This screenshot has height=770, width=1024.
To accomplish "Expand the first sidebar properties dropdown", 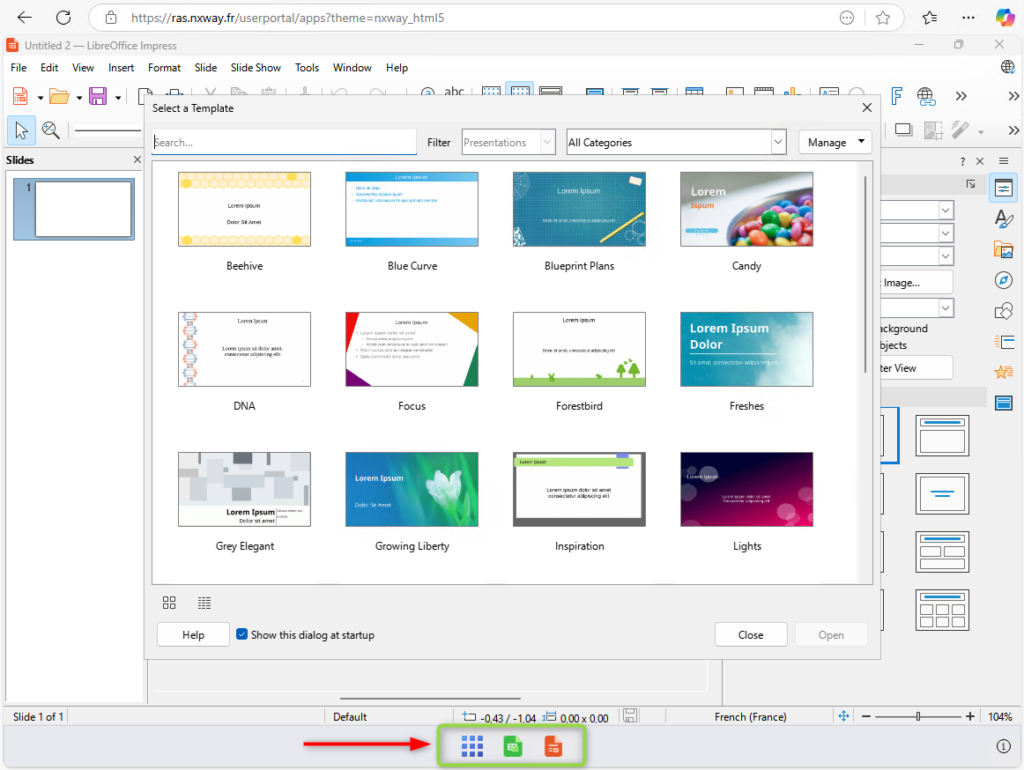I will point(946,210).
